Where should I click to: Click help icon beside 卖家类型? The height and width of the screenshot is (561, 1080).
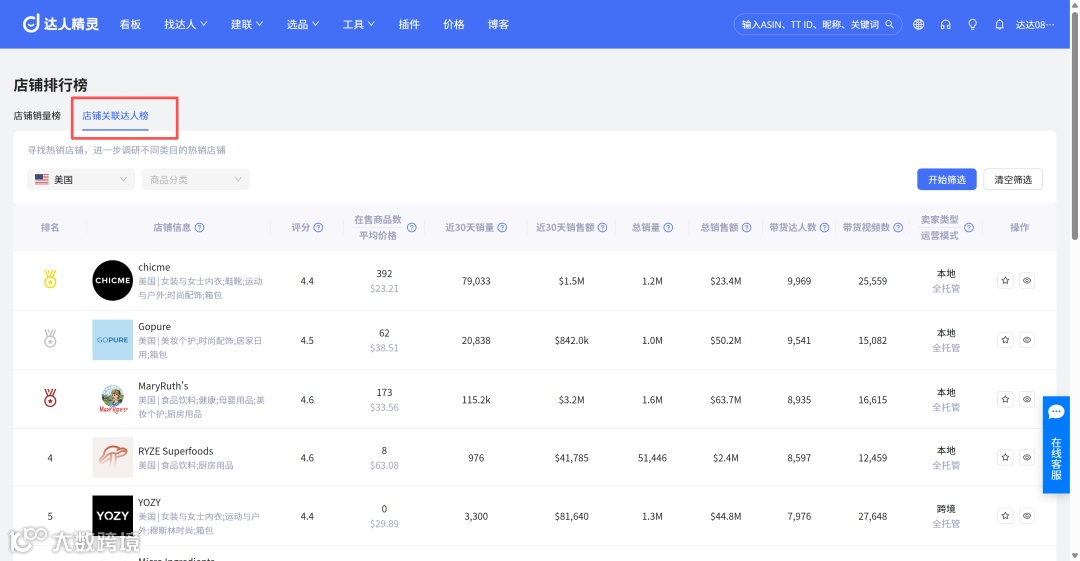(x=968, y=227)
